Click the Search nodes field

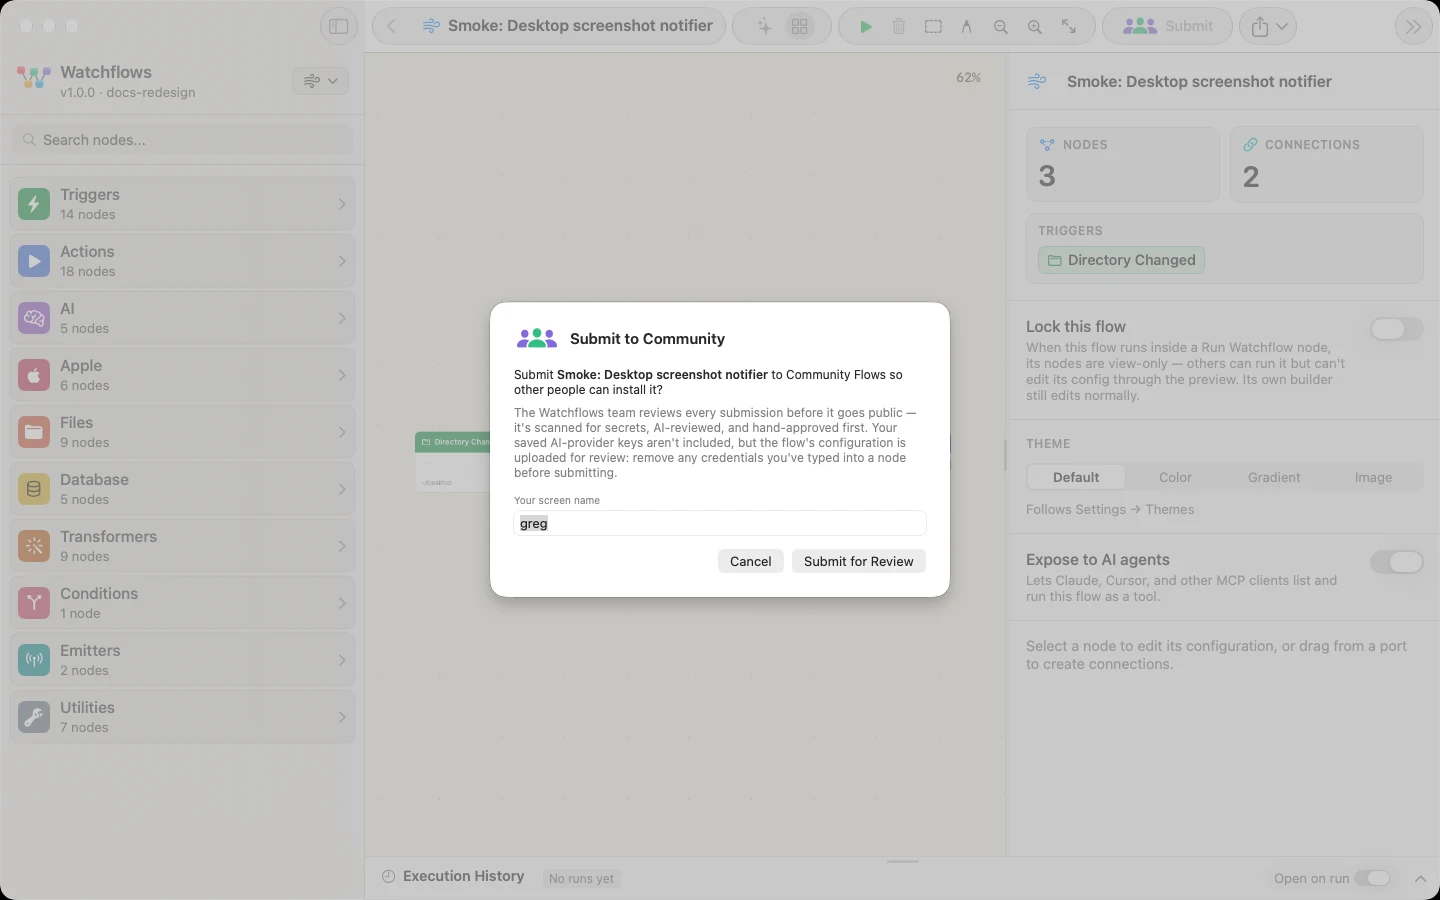pos(183,140)
